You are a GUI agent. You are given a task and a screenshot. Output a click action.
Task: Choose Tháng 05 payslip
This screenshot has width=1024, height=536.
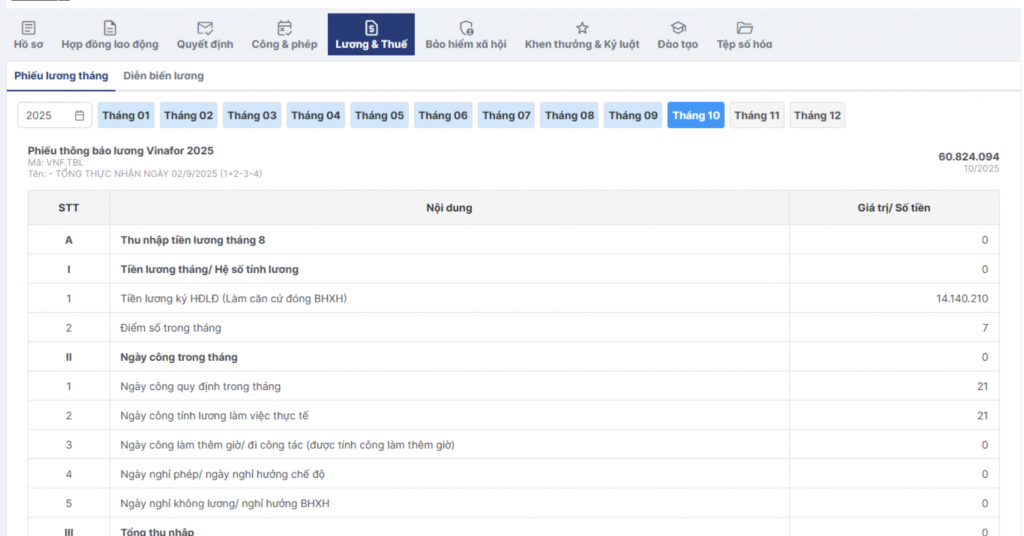point(380,116)
